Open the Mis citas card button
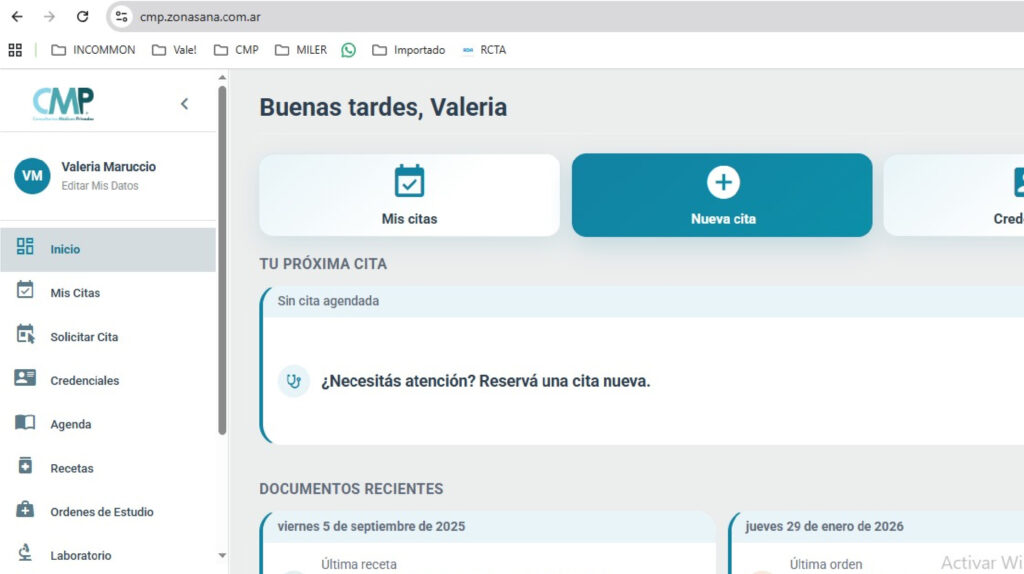The image size is (1024, 574). [x=409, y=195]
